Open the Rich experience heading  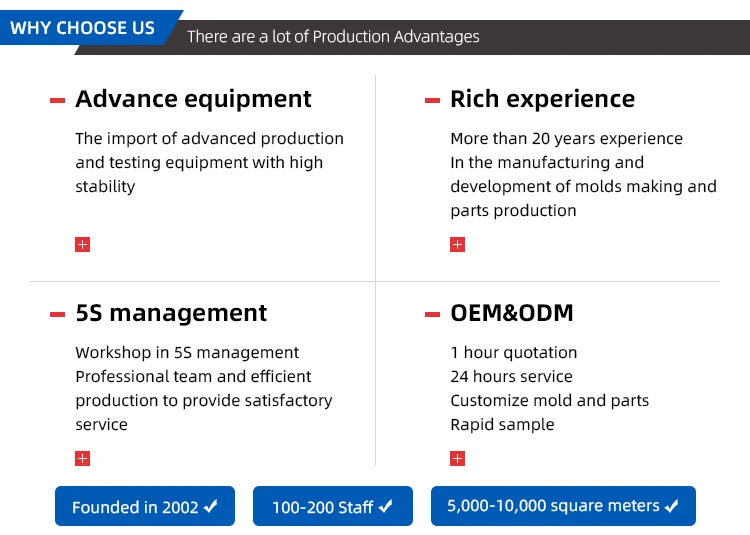pyautogui.click(x=542, y=99)
